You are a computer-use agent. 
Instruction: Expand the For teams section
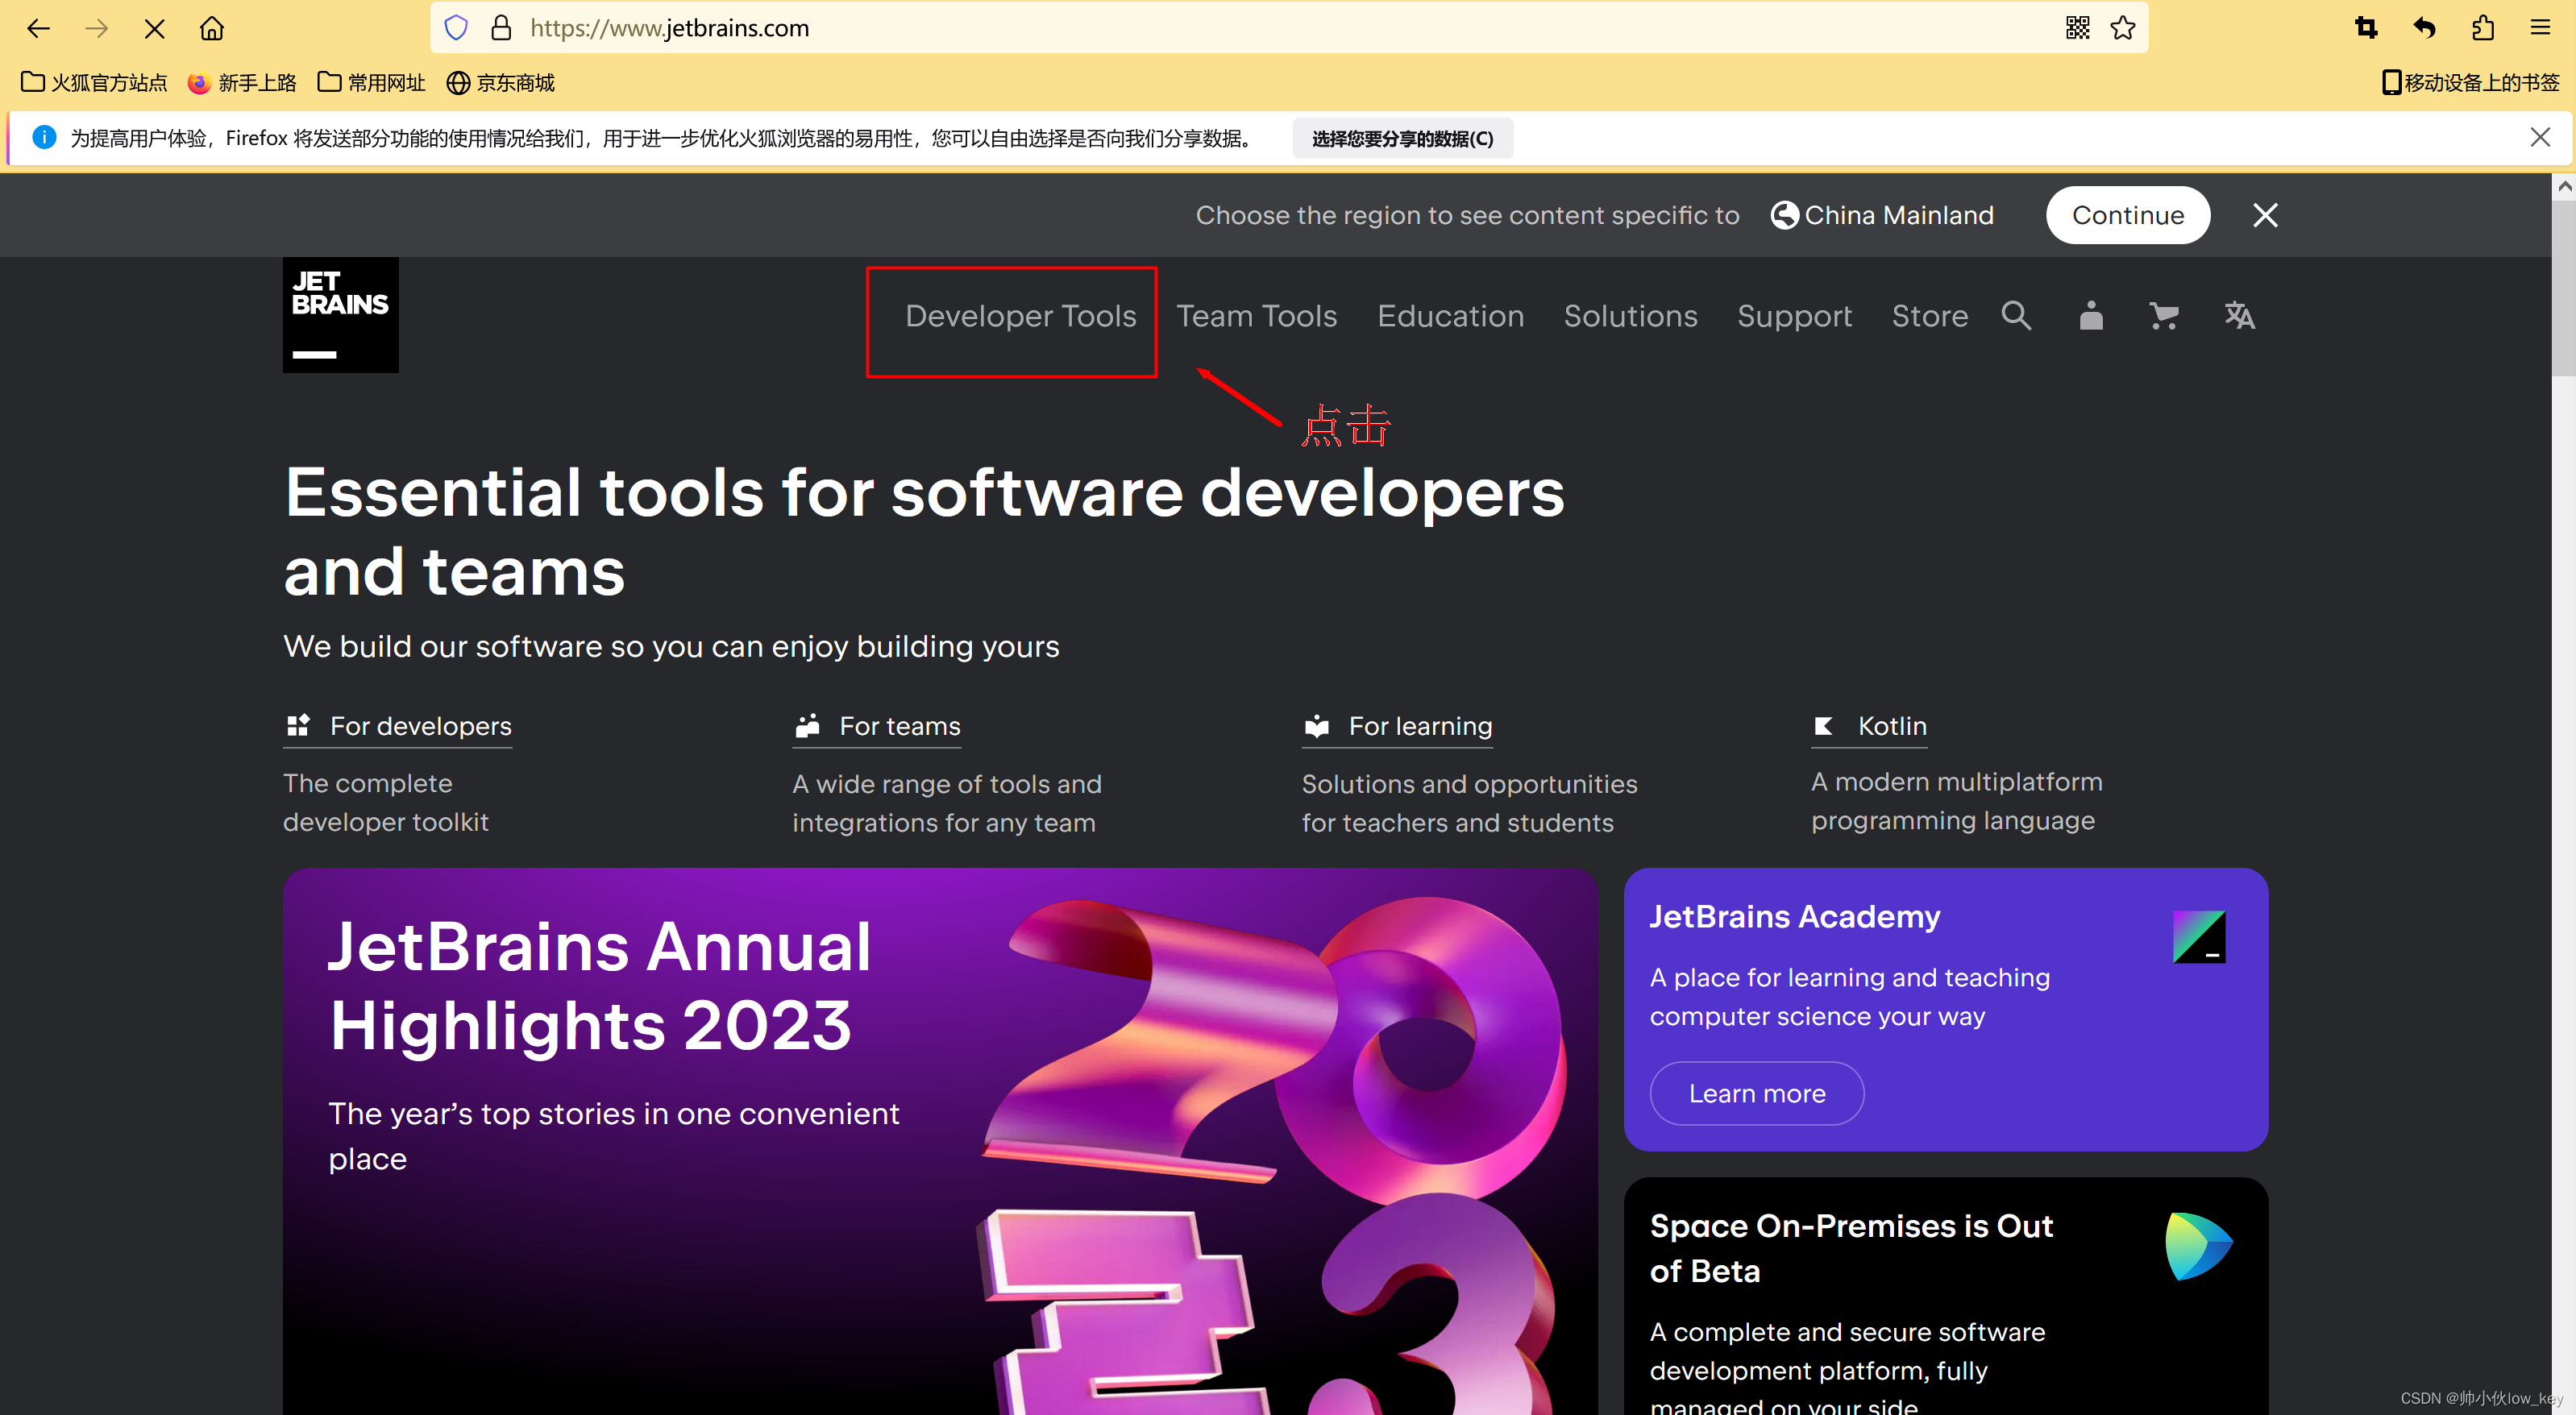click(x=901, y=725)
